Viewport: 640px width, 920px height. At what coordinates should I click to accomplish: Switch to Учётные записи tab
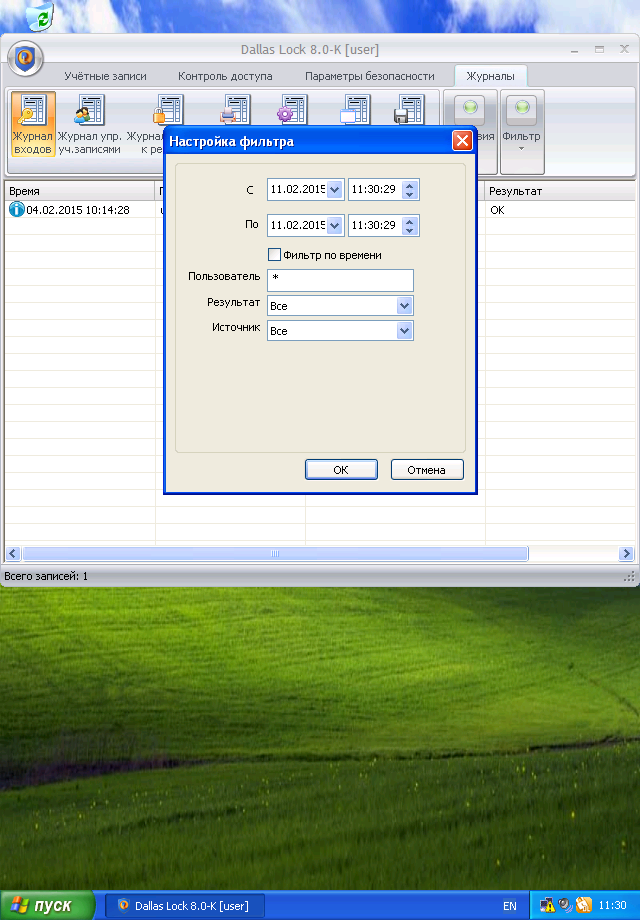tap(106, 76)
